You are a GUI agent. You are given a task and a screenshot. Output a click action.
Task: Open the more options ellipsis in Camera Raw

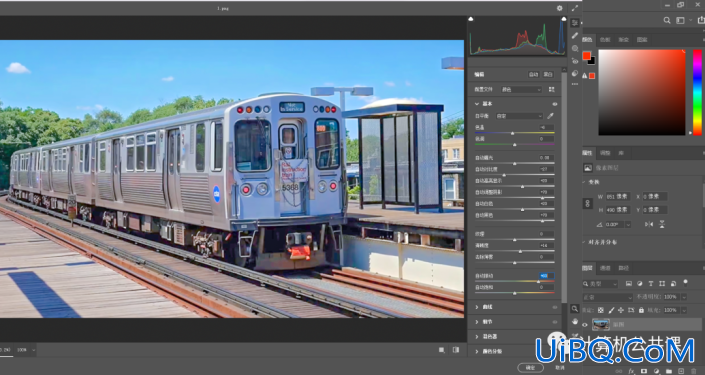pyautogui.click(x=575, y=84)
